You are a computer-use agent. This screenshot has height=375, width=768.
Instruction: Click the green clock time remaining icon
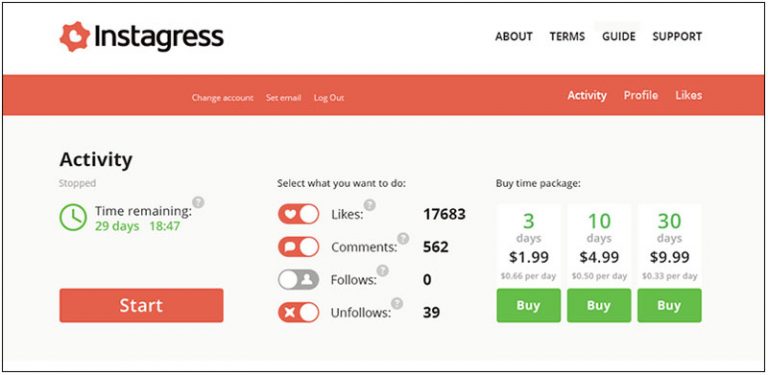coord(73,217)
